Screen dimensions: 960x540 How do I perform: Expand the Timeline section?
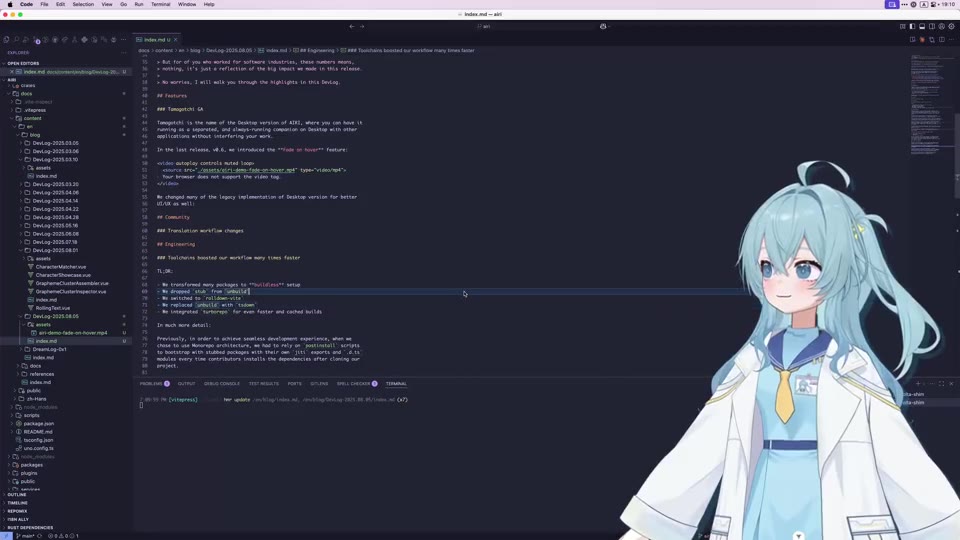[17, 503]
